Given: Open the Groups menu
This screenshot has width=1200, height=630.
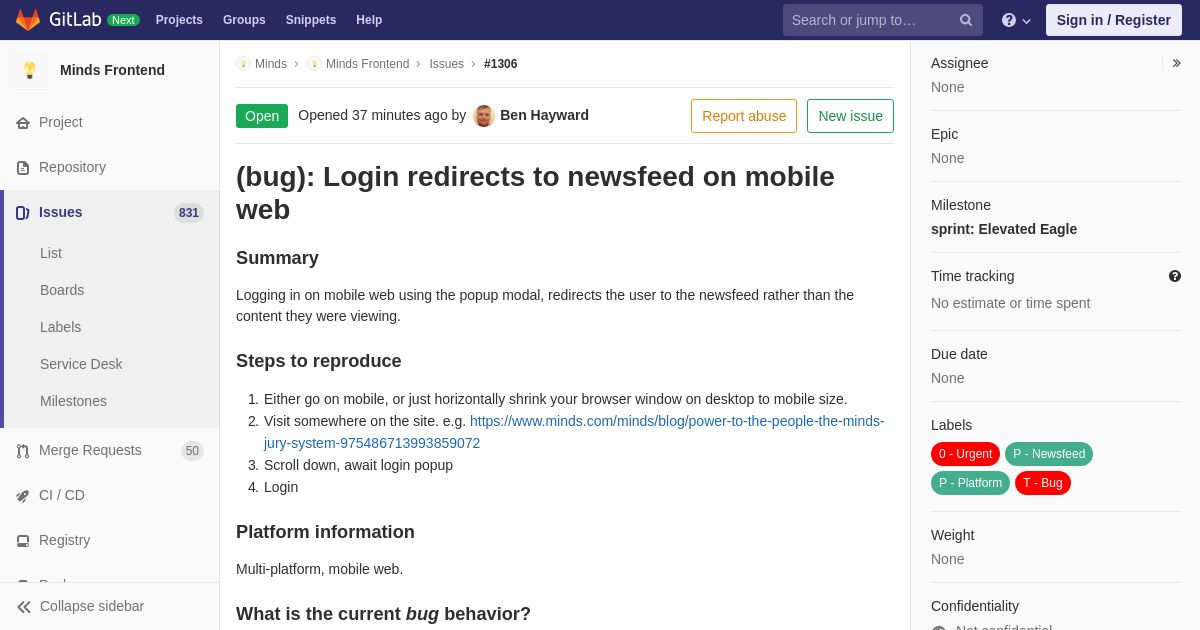Looking at the screenshot, I should coord(244,20).
